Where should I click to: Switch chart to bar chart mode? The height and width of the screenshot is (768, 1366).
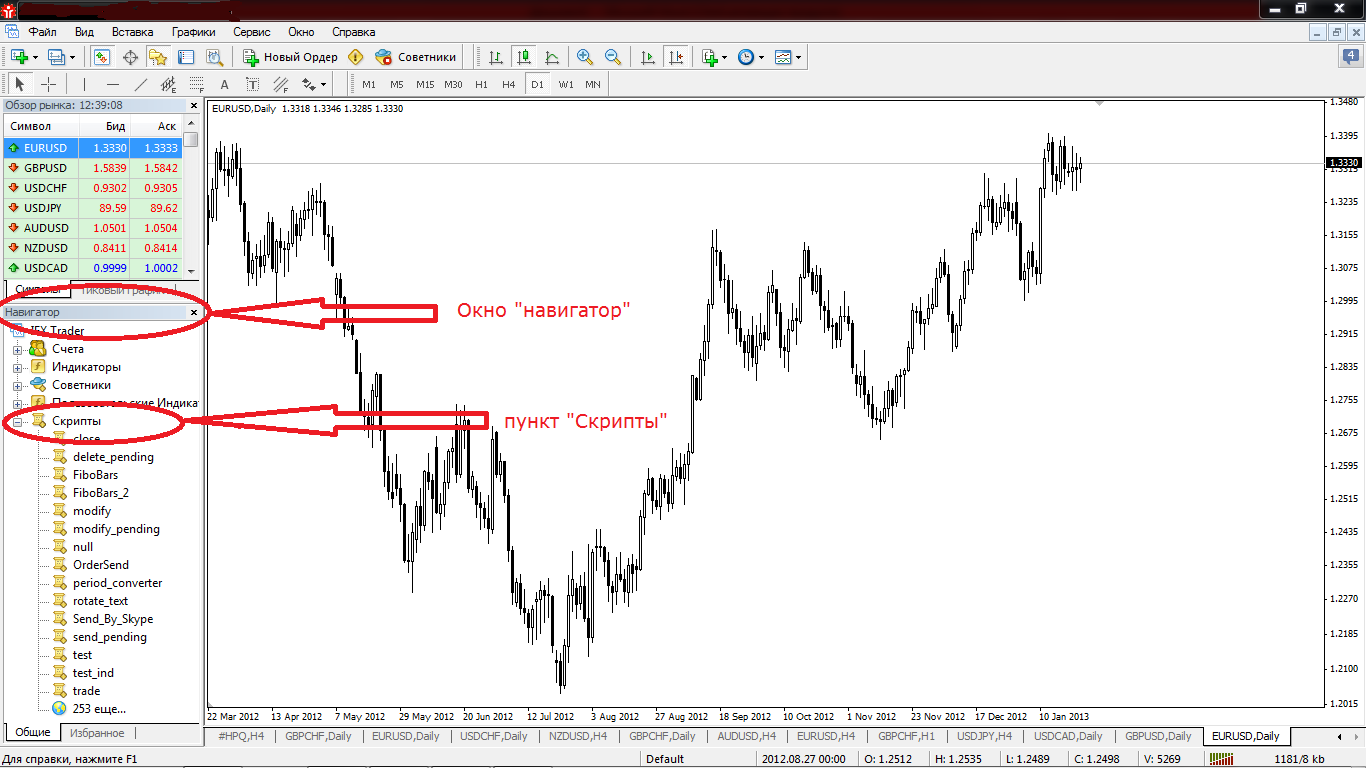coord(495,57)
